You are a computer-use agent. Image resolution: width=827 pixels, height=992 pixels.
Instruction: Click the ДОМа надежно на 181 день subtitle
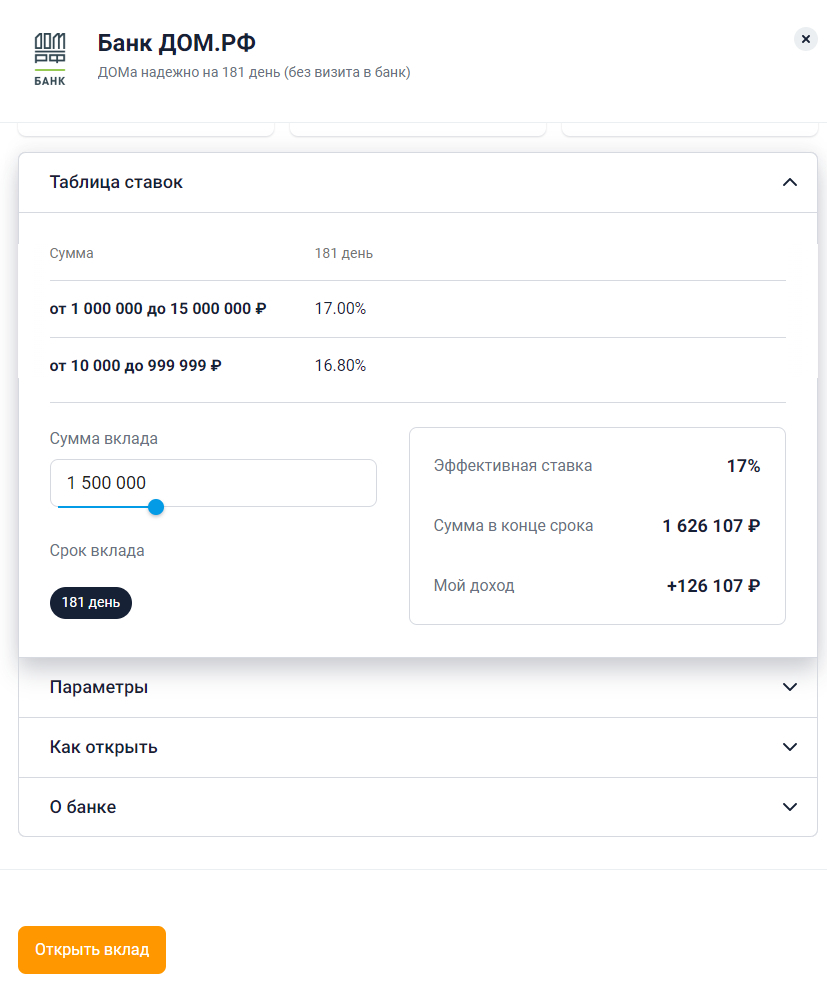pos(254,72)
